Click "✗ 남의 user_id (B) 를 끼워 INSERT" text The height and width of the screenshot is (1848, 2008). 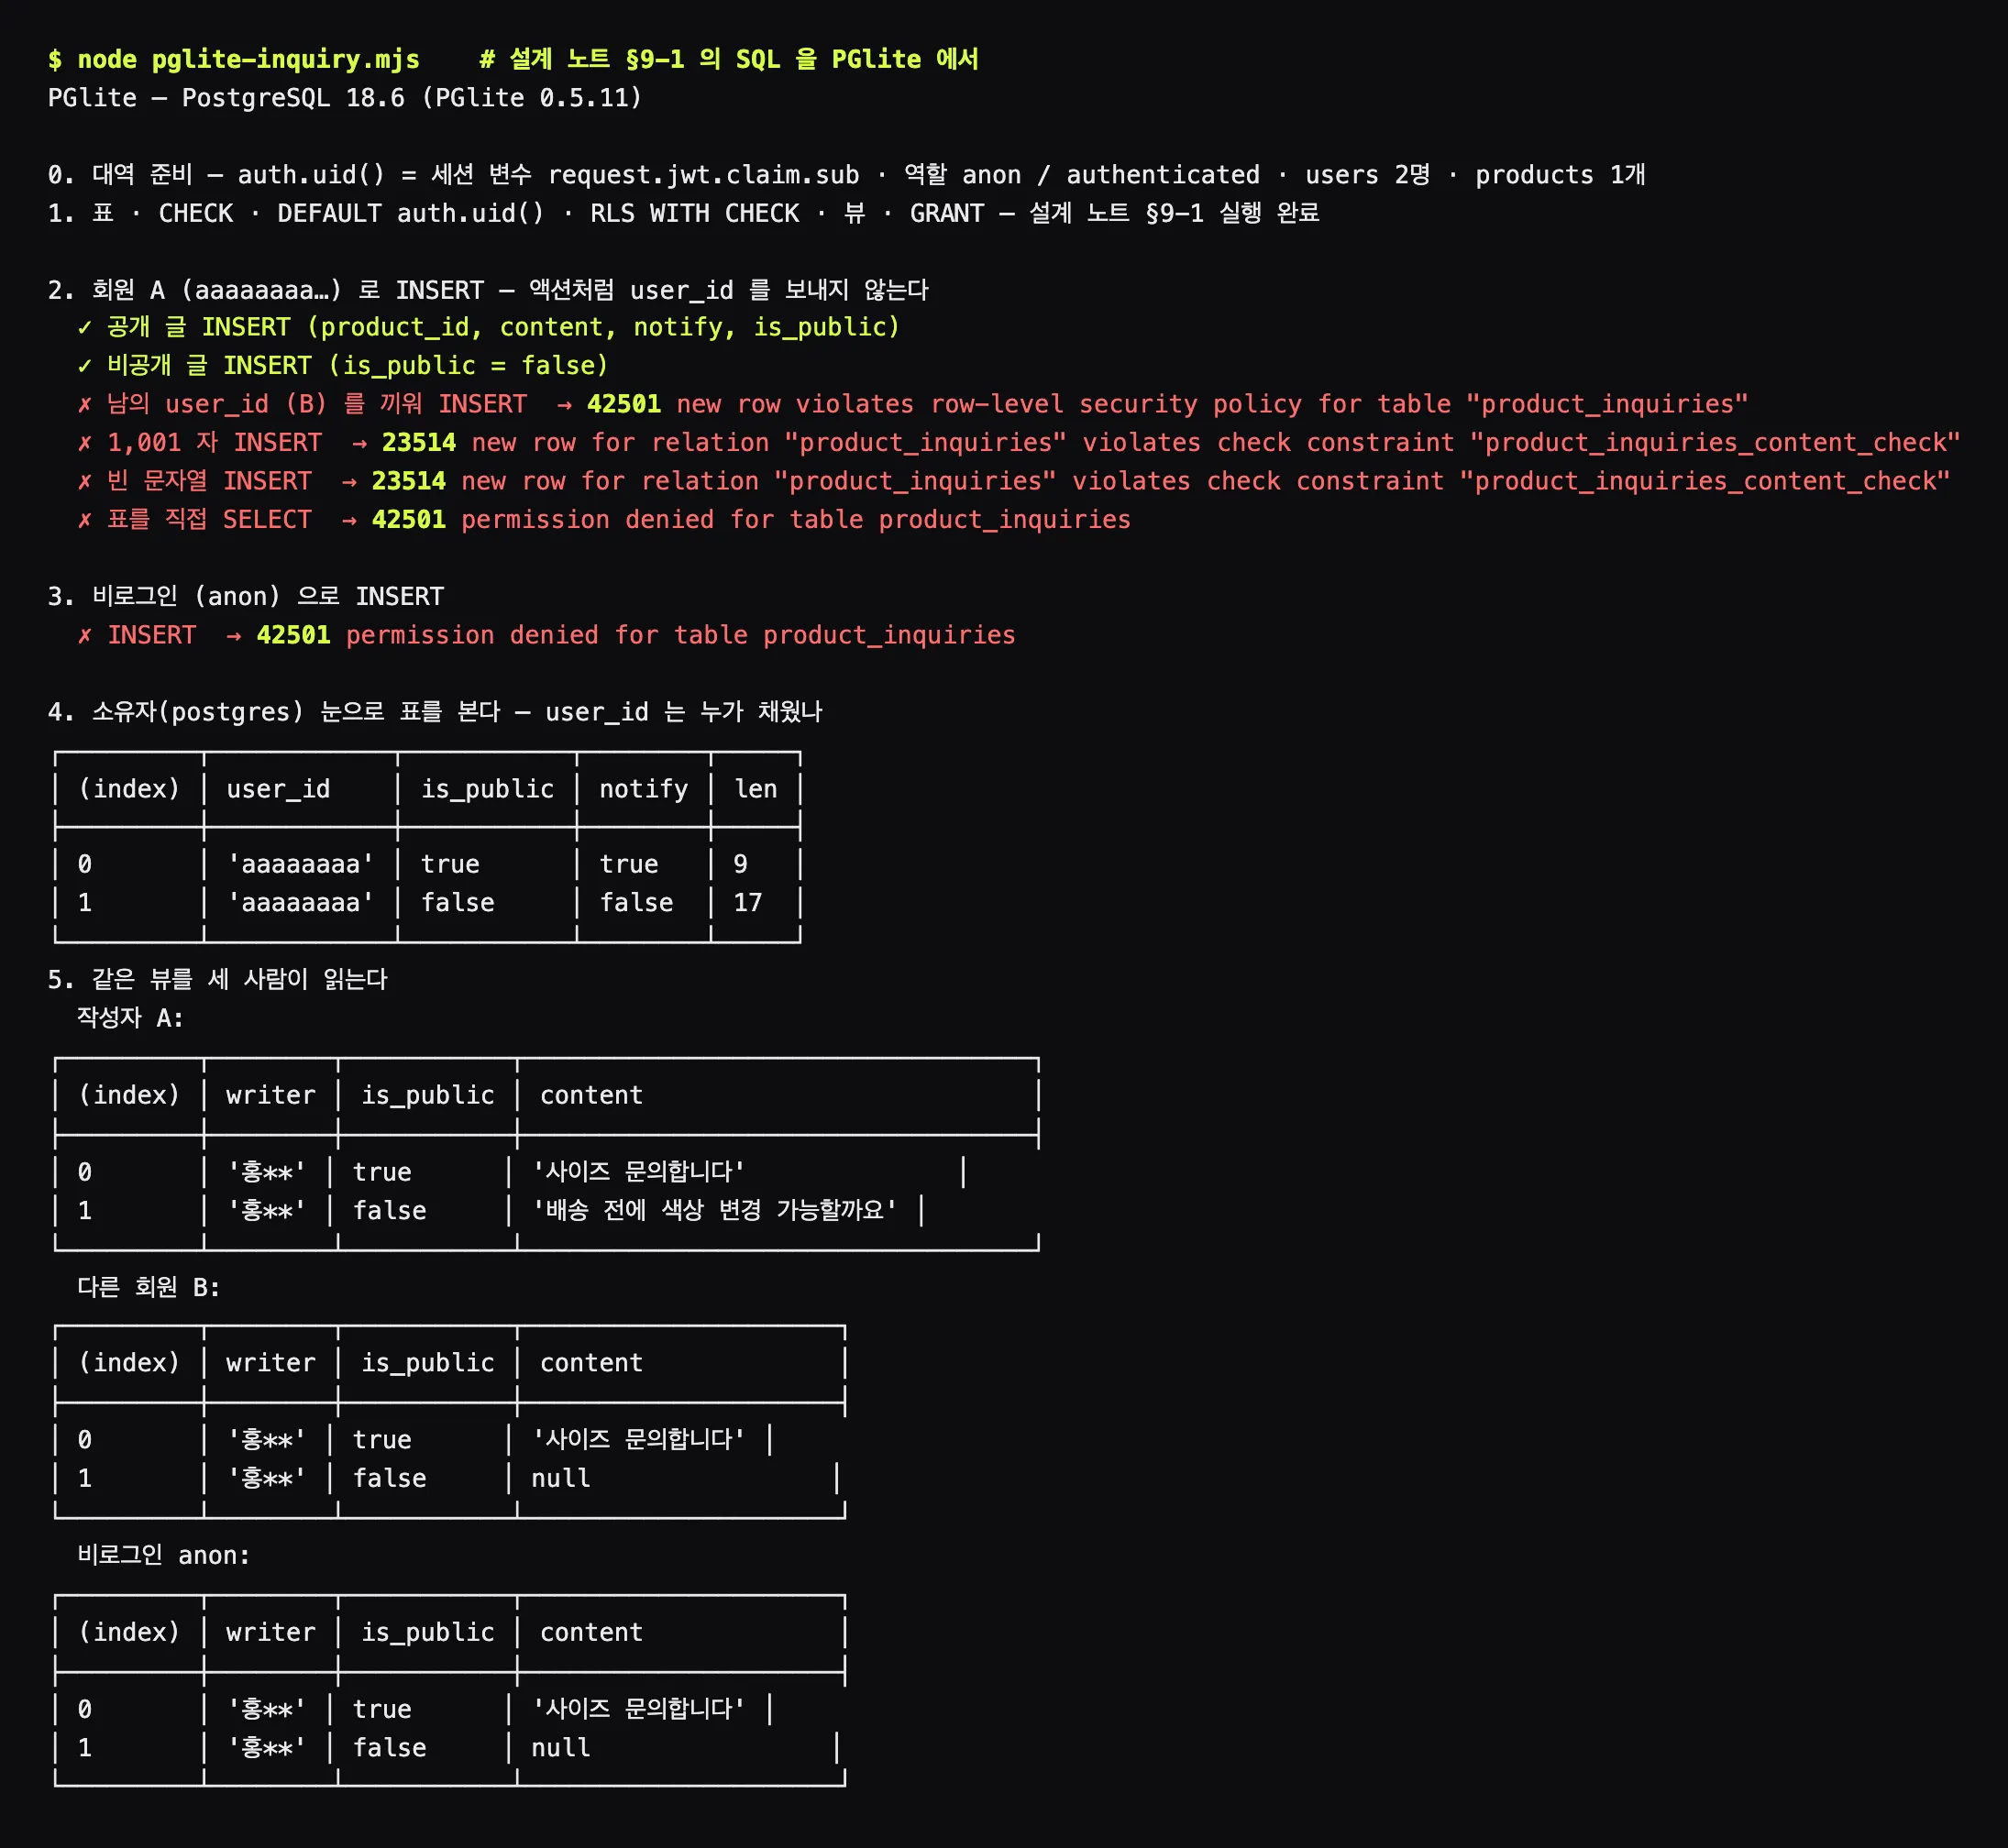pyautogui.click(x=302, y=404)
